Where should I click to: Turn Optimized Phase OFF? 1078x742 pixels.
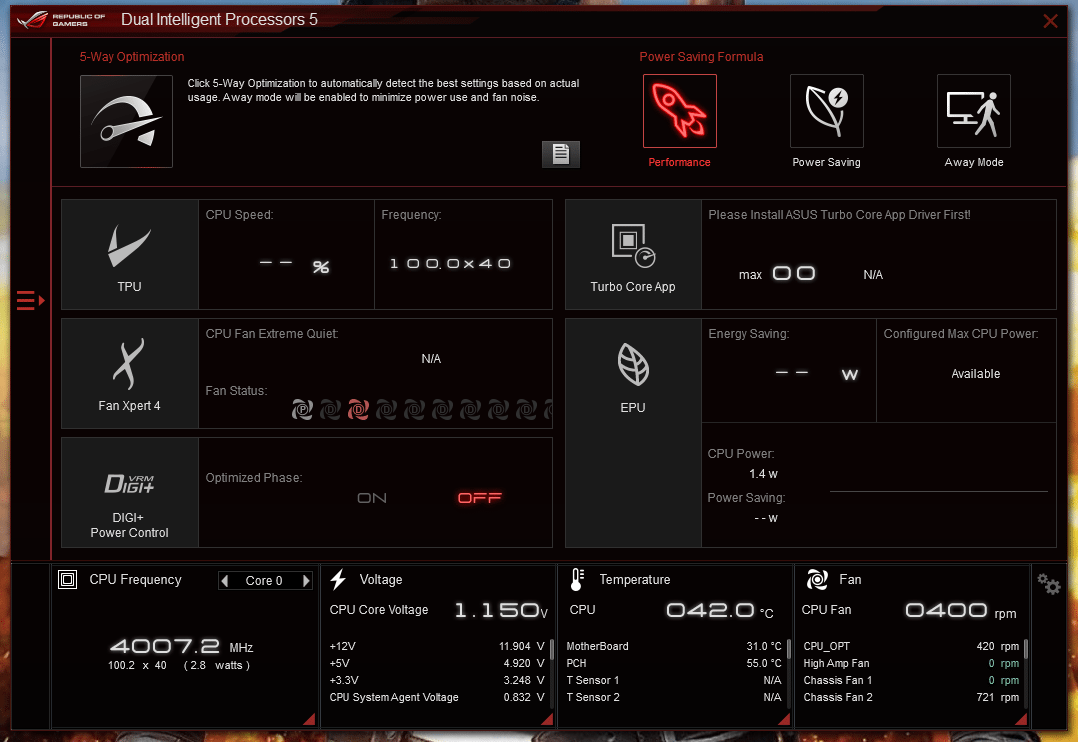tap(480, 498)
